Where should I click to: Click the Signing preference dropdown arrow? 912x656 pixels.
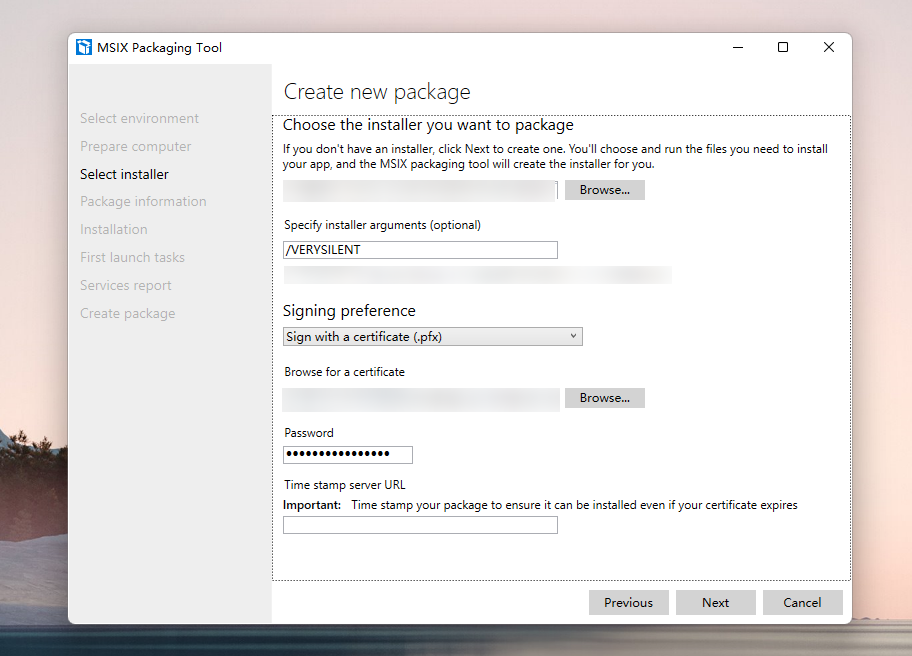pyautogui.click(x=573, y=336)
